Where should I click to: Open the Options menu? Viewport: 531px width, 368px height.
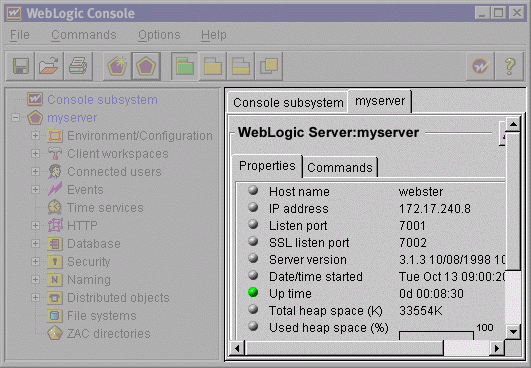click(x=159, y=35)
